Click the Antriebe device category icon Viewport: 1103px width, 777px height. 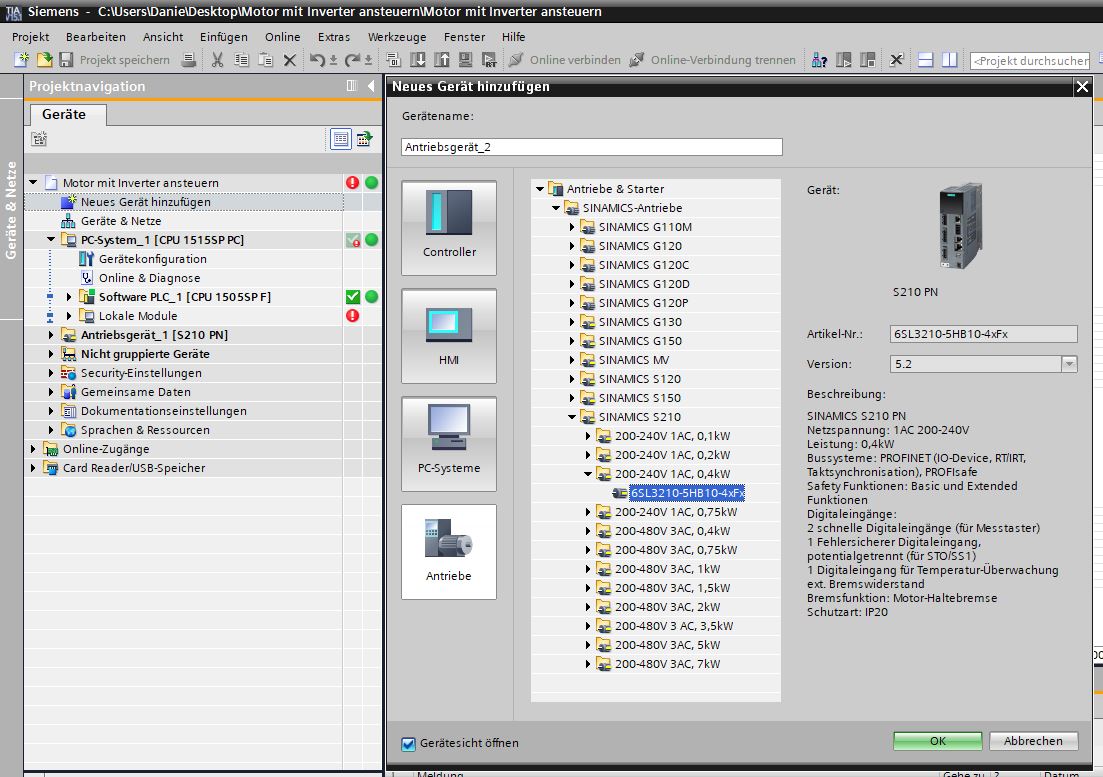448,551
